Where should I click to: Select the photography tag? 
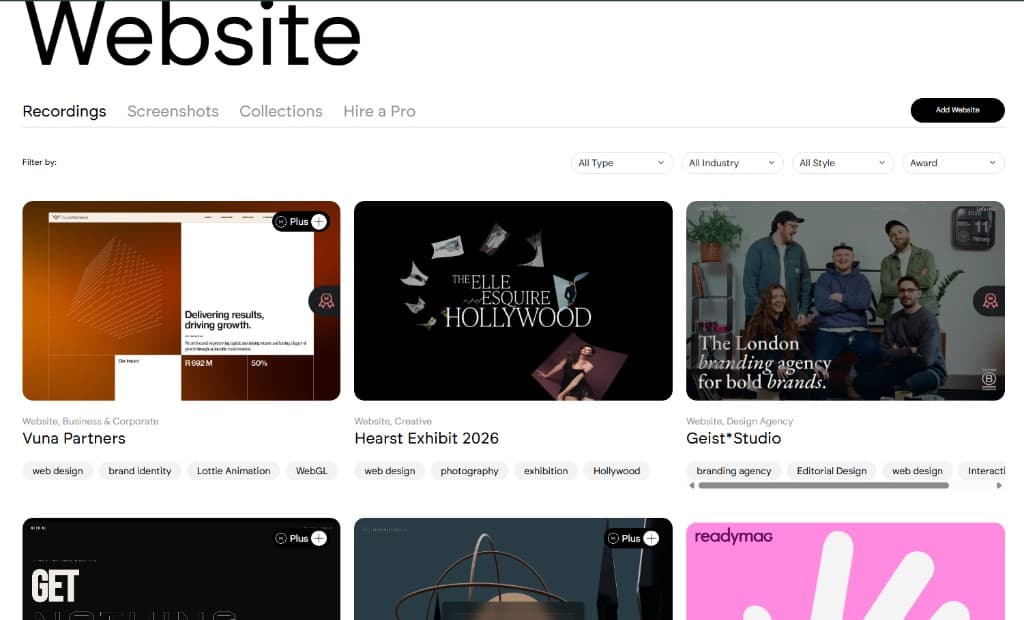[469, 470]
